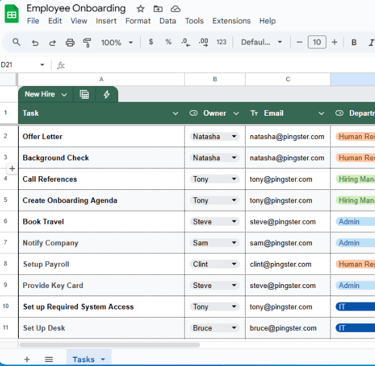Select column B header
Viewport: 375px width, 366px height.
215,79
